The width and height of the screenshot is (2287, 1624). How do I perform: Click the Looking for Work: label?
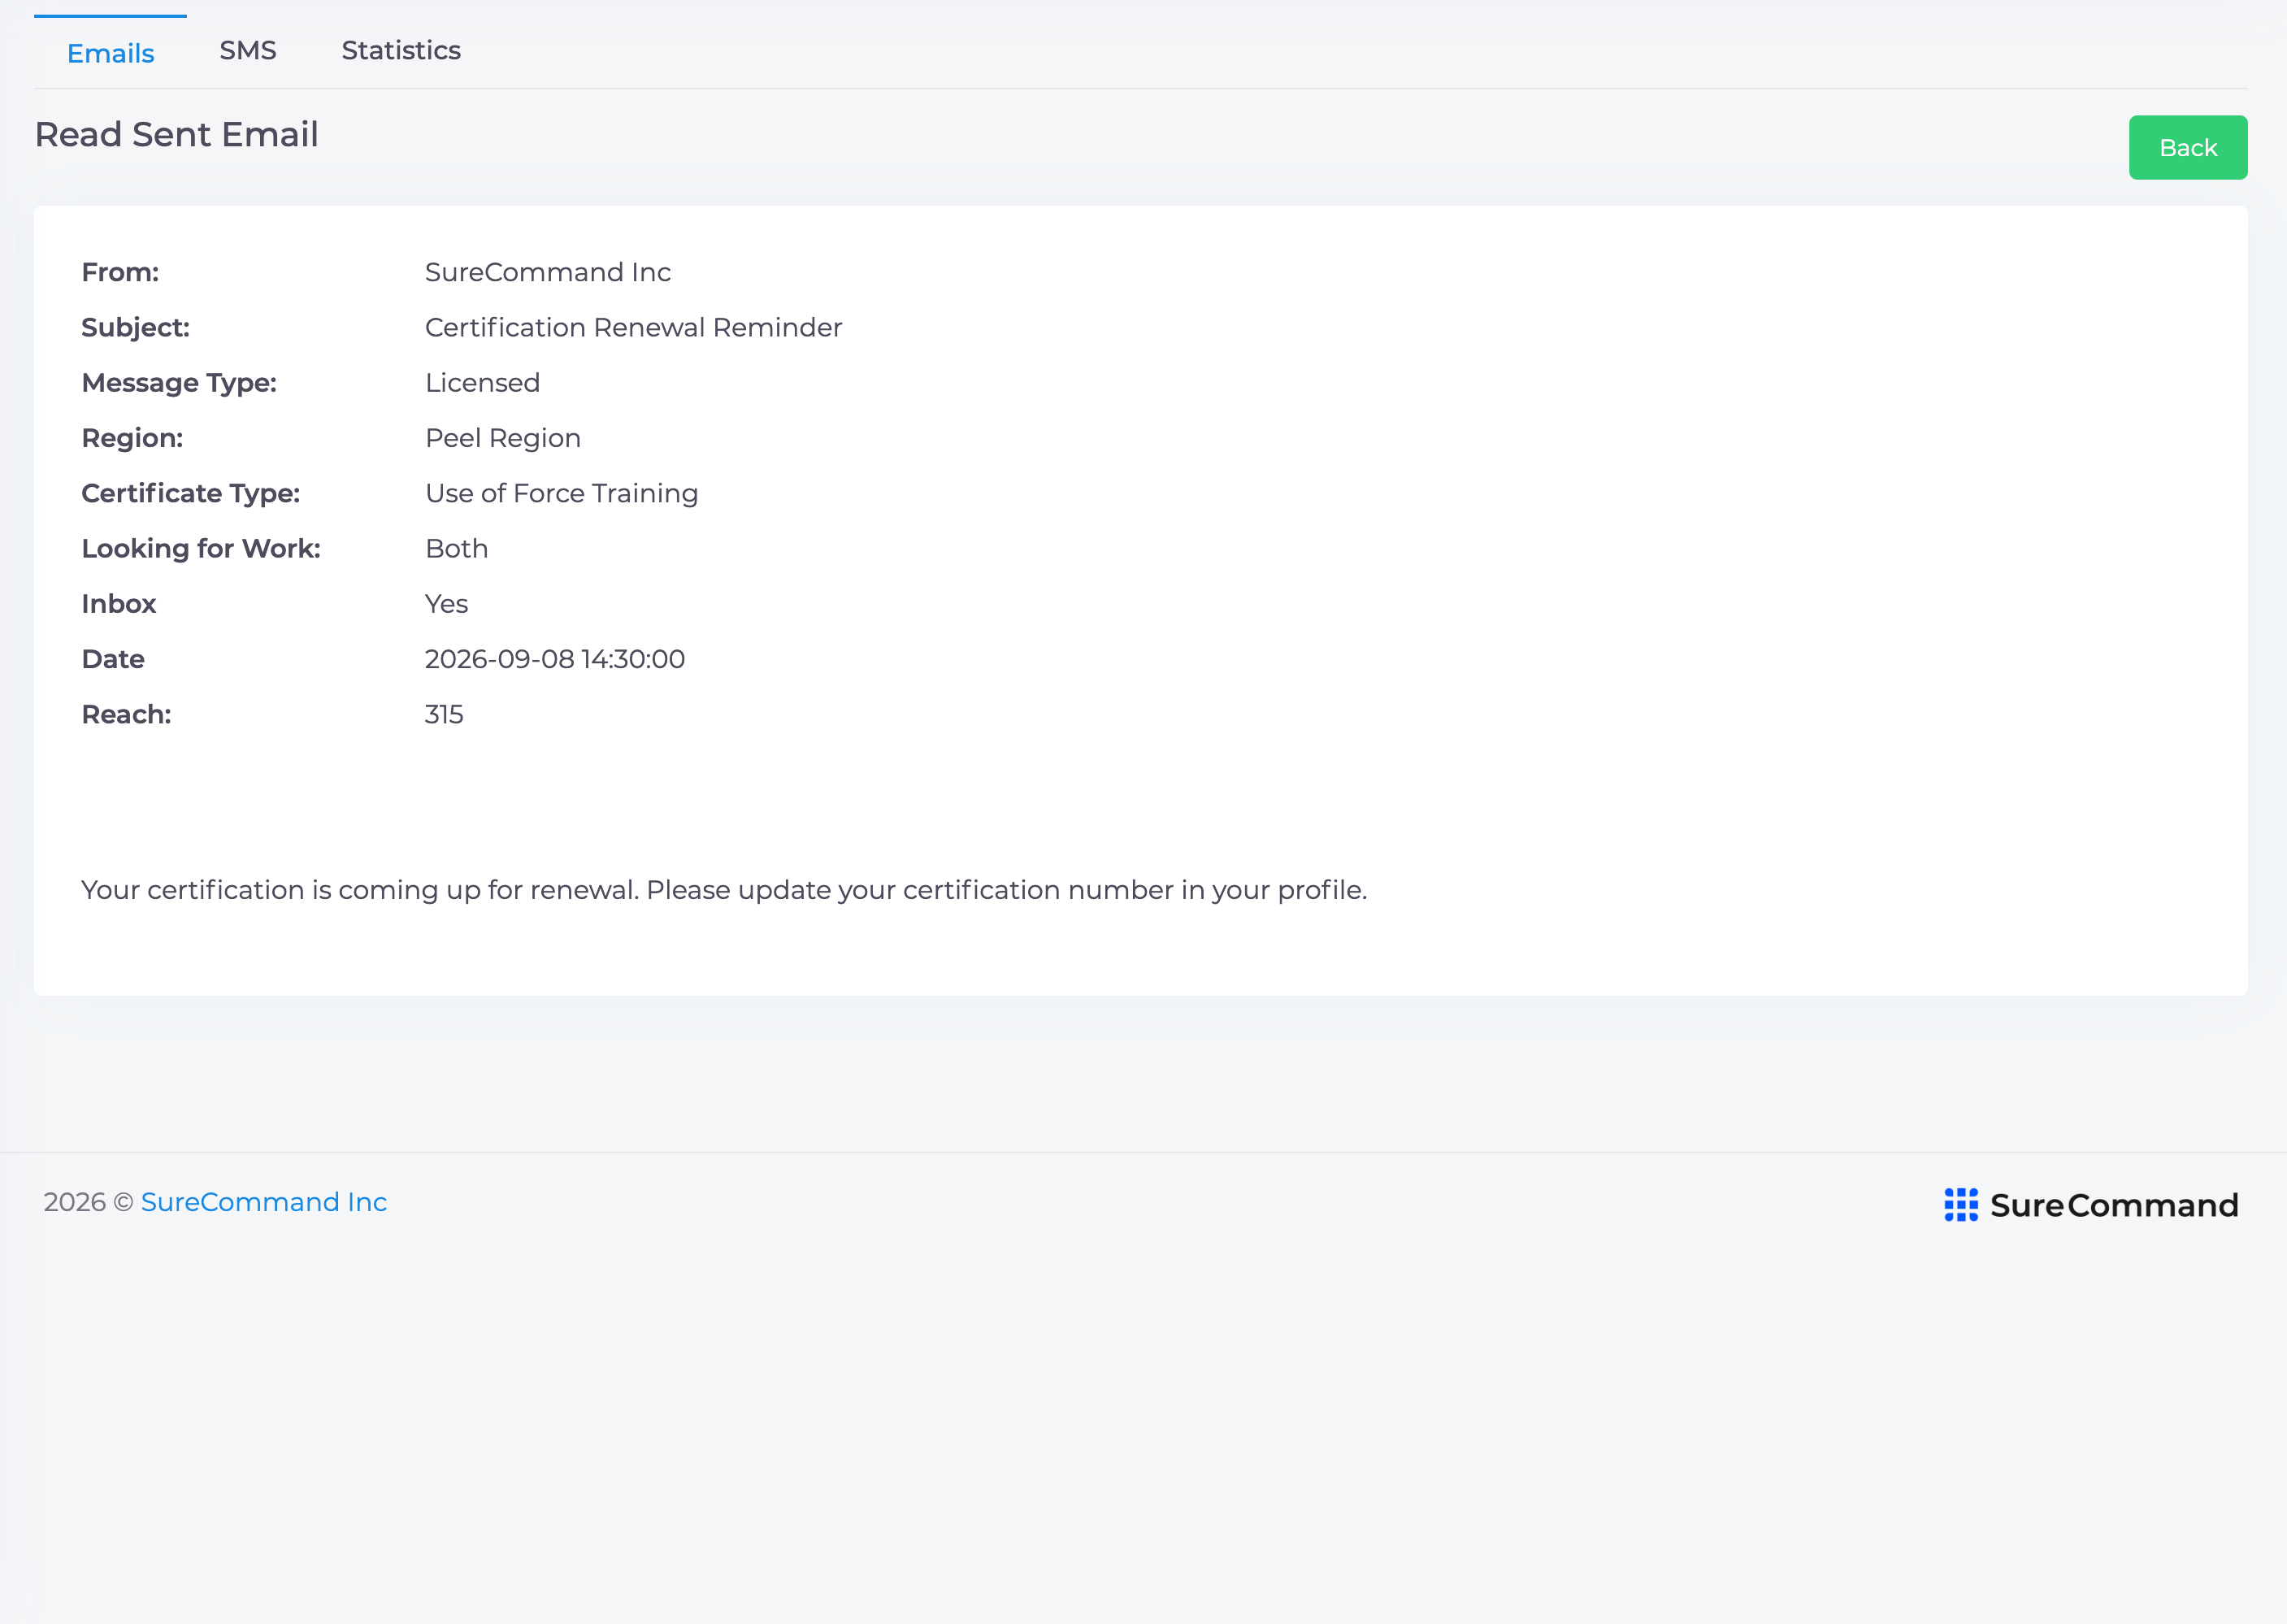(200, 549)
